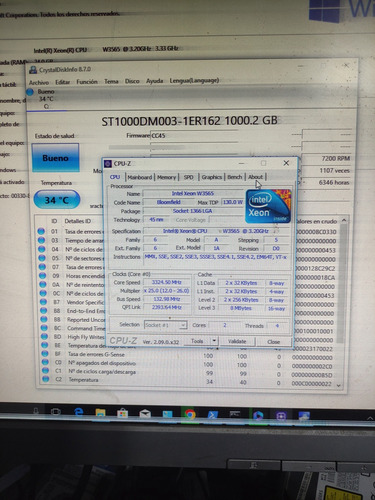Click status circle of row BD High Fly Writes
The image size is (375, 500).
click(44, 336)
